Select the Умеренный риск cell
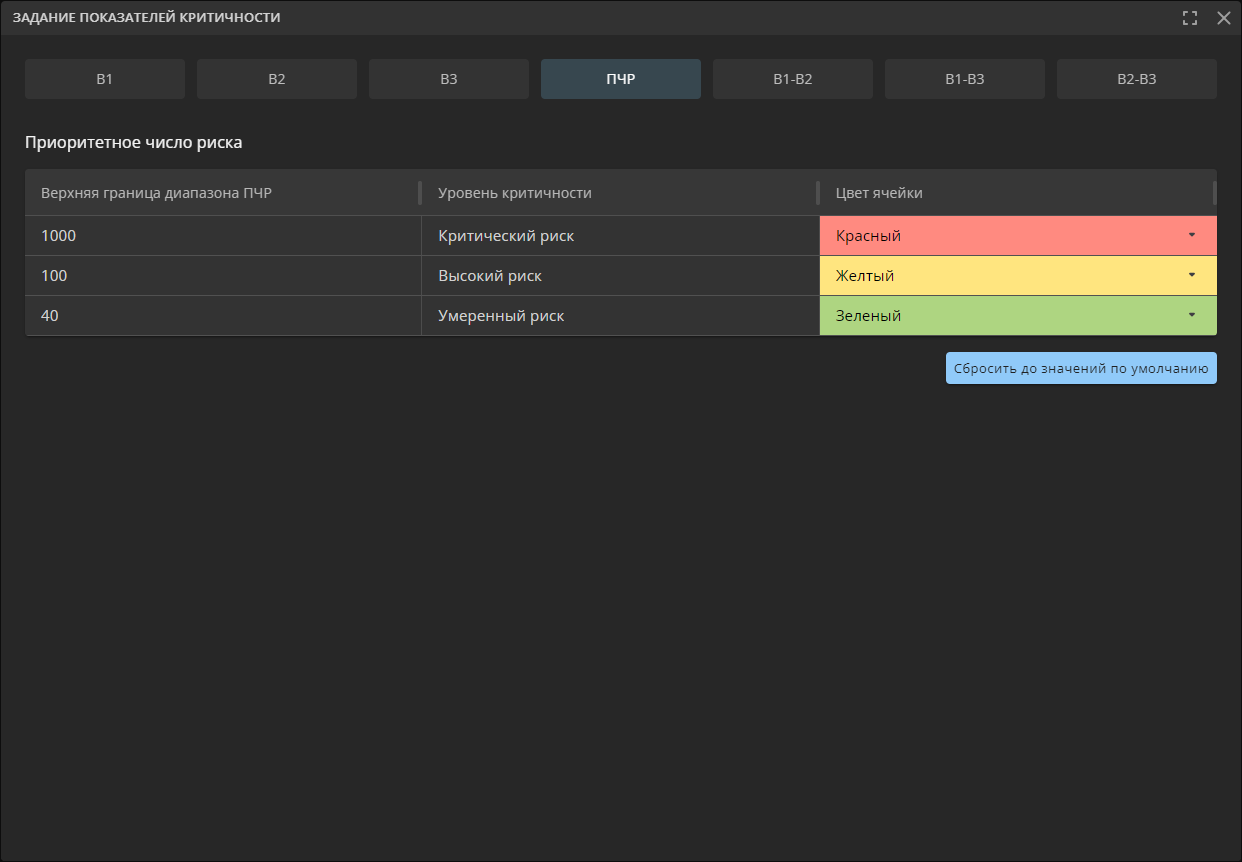Screen dimensions: 1242x862 620,316
